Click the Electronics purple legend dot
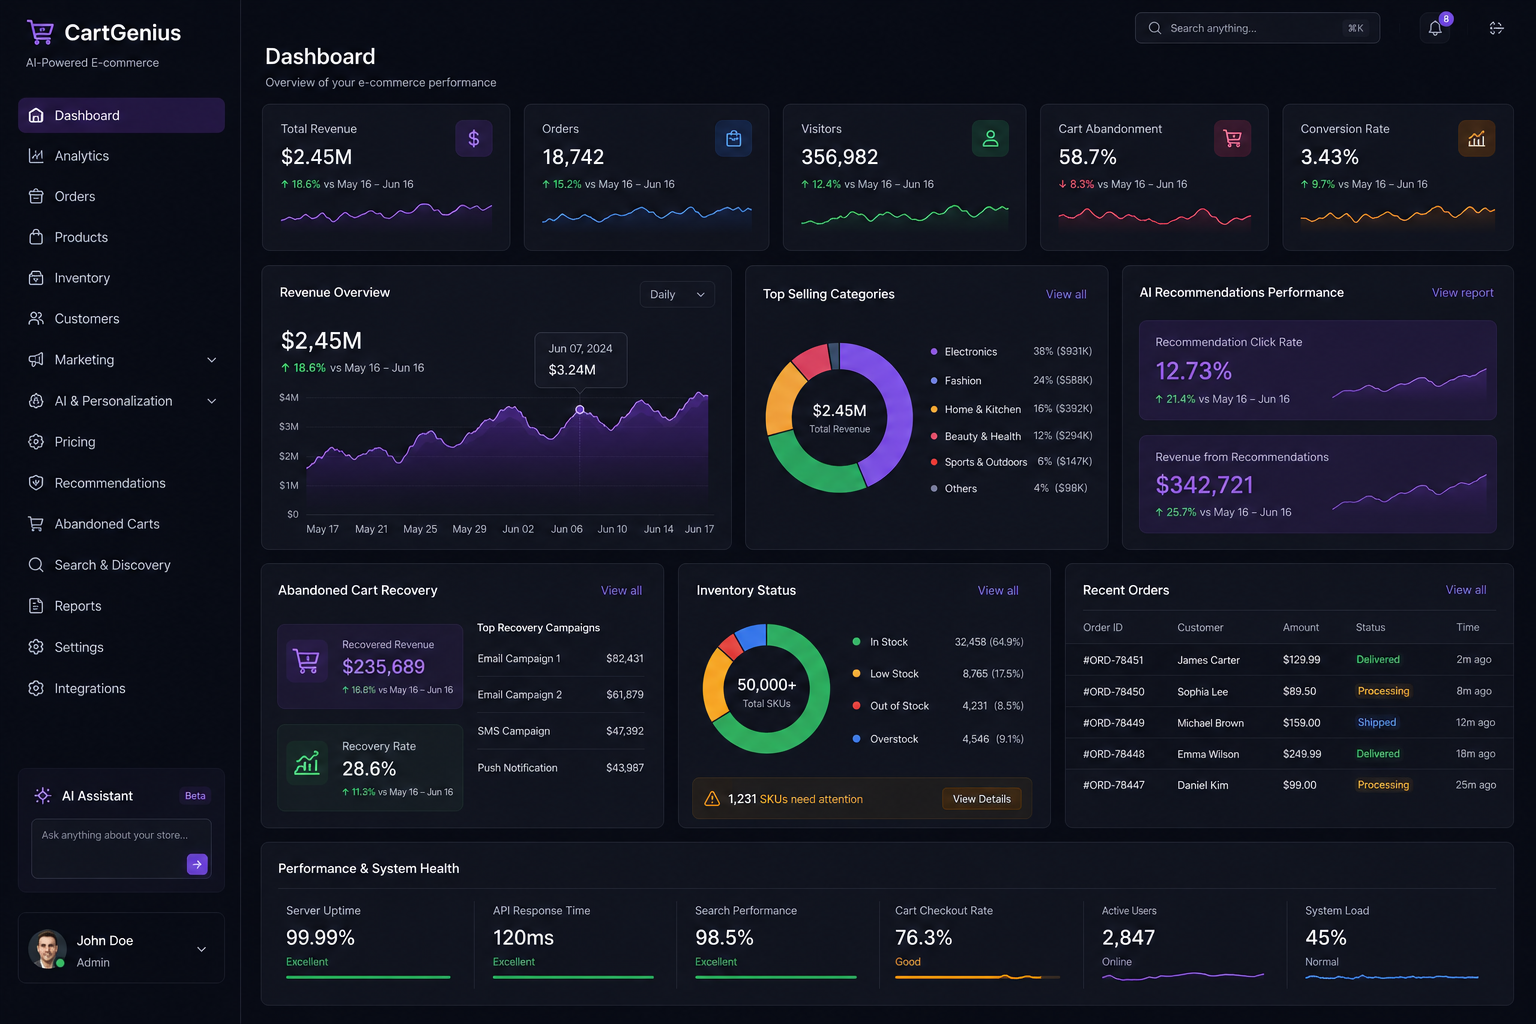The image size is (1536, 1024). click(934, 352)
